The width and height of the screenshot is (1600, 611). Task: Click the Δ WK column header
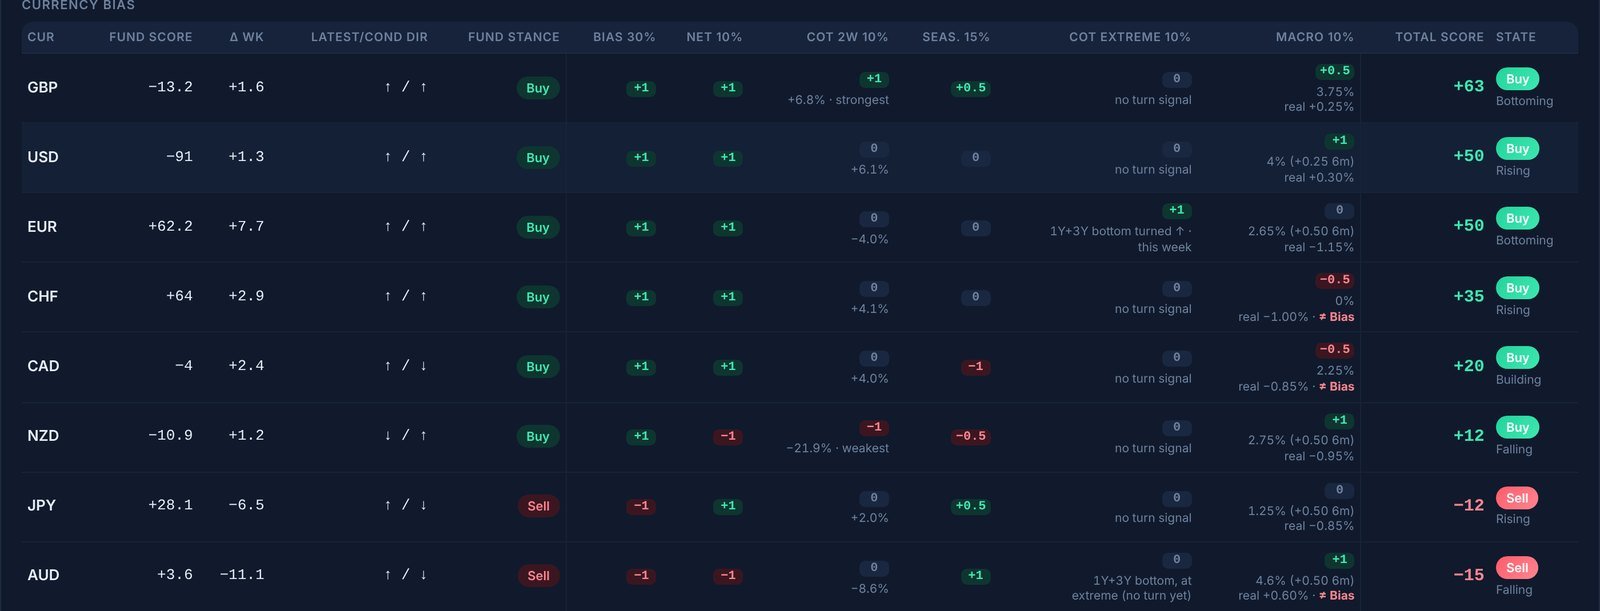click(x=246, y=37)
